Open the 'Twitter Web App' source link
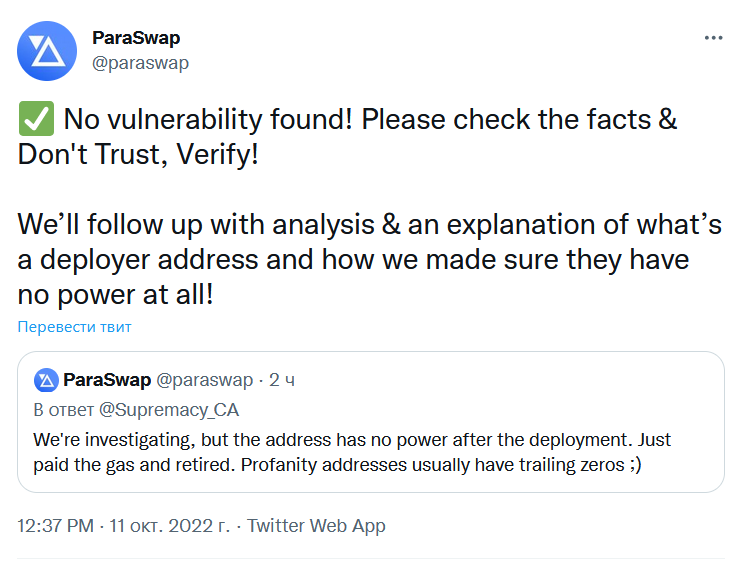 click(316, 526)
